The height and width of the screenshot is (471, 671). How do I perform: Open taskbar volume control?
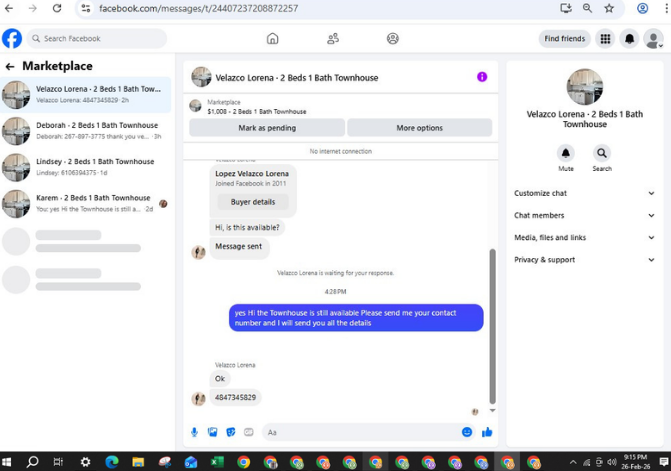pyautogui.click(x=612, y=462)
